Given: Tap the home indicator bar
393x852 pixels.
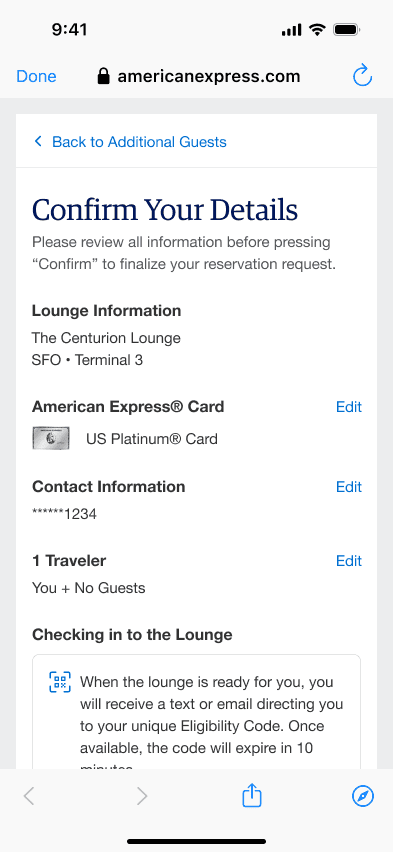Looking at the screenshot, I should (x=196, y=841).
